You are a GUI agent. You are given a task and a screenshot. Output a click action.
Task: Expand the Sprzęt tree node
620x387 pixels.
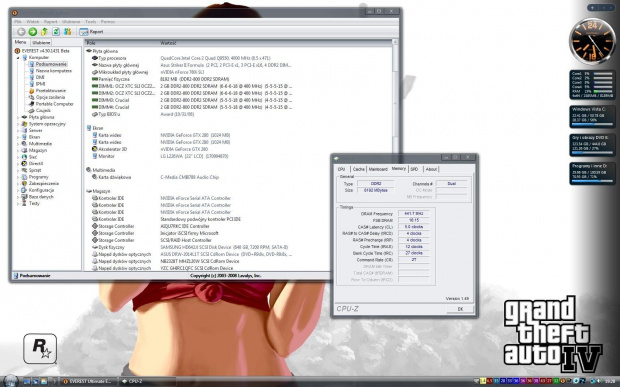click(x=18, y=170)
